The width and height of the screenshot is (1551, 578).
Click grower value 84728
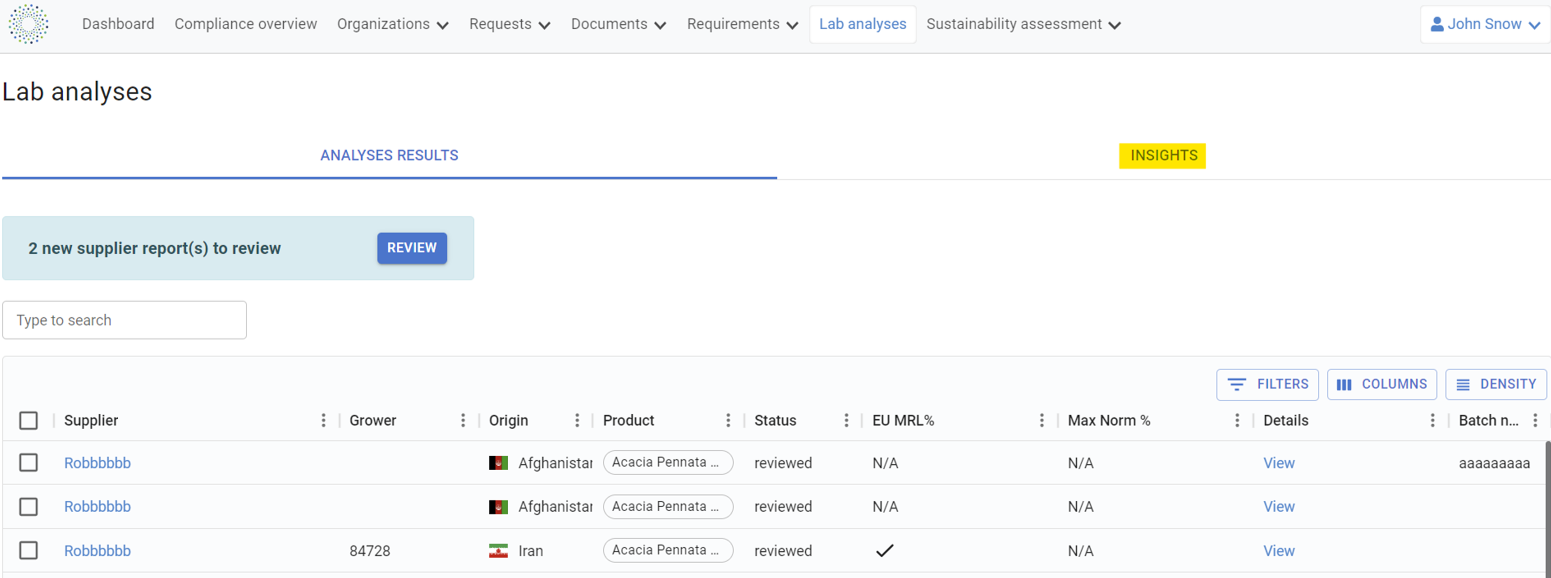click(370, 551)
